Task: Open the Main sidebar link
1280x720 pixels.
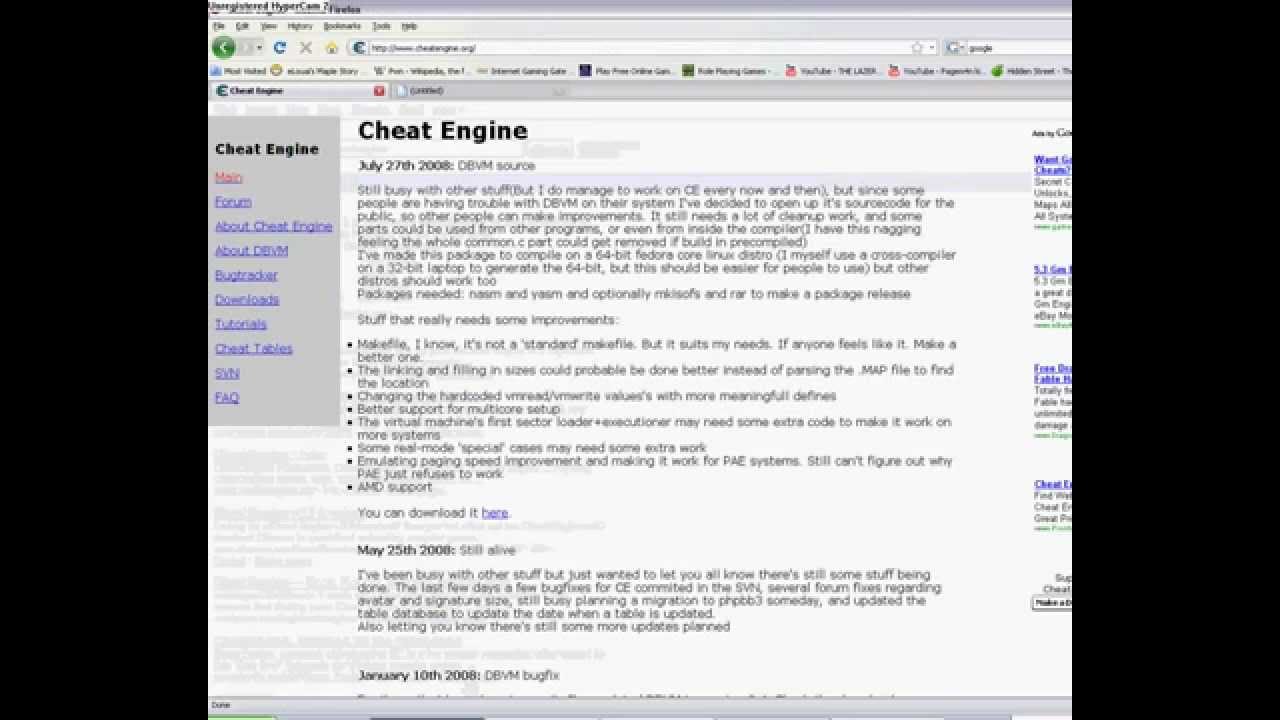Action: click(228, 177)
